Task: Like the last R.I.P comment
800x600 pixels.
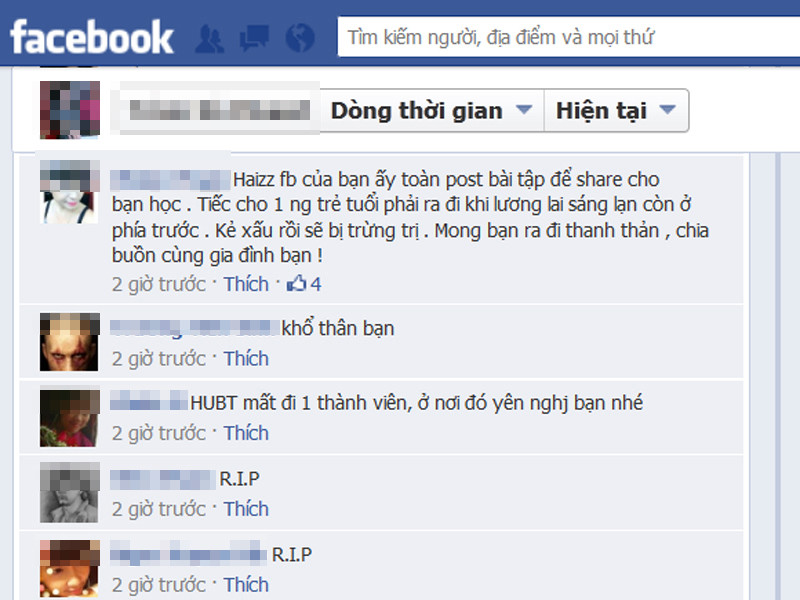Action: (x=246, y=585)
